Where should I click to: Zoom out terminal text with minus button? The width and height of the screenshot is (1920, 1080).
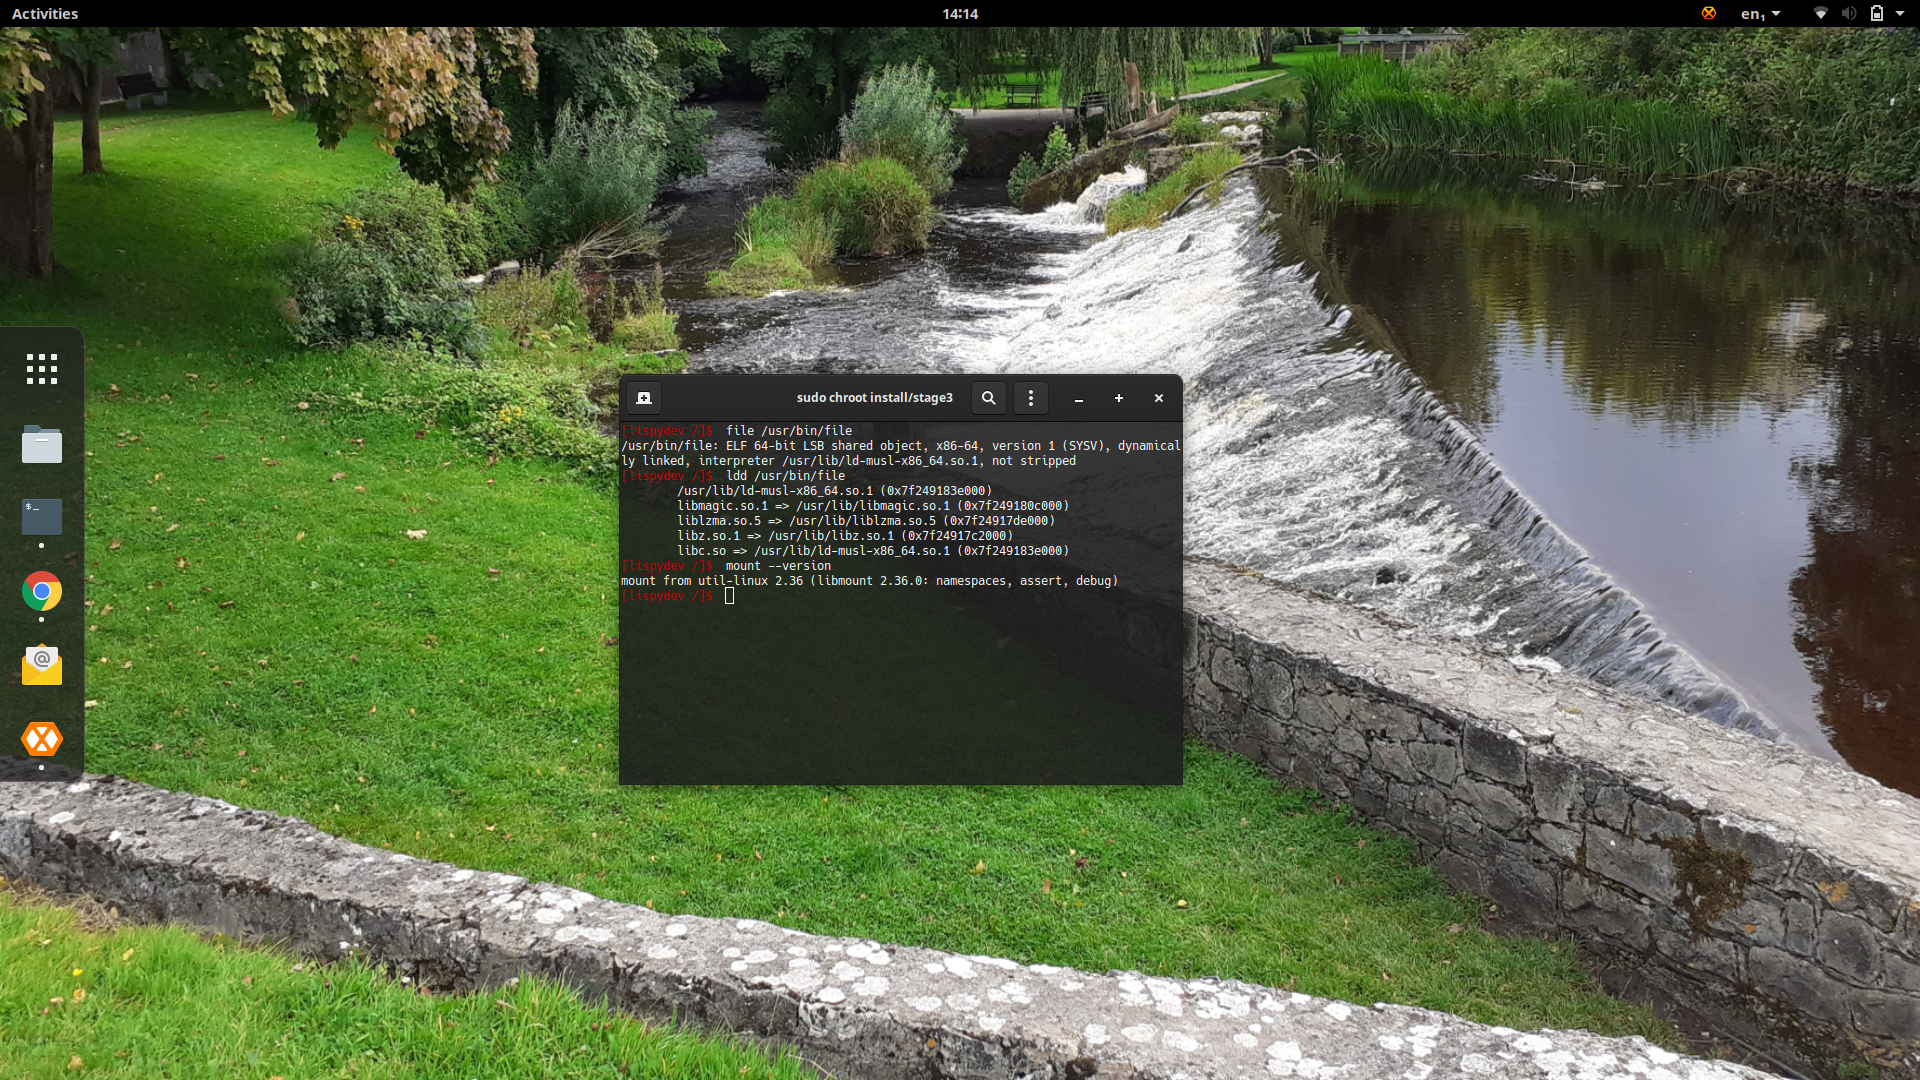pos(1078,398)
